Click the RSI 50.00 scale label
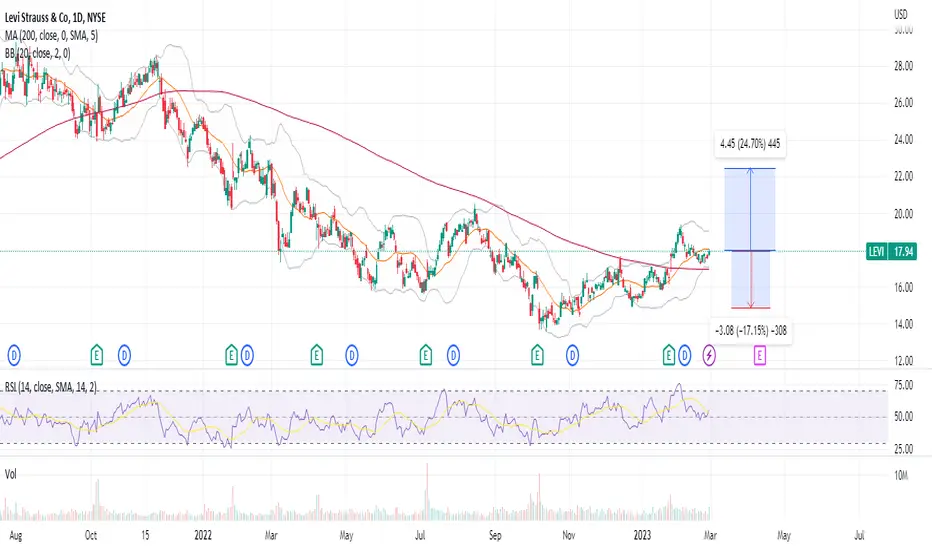This screenshot has height=550, width=932. point(903,417)
